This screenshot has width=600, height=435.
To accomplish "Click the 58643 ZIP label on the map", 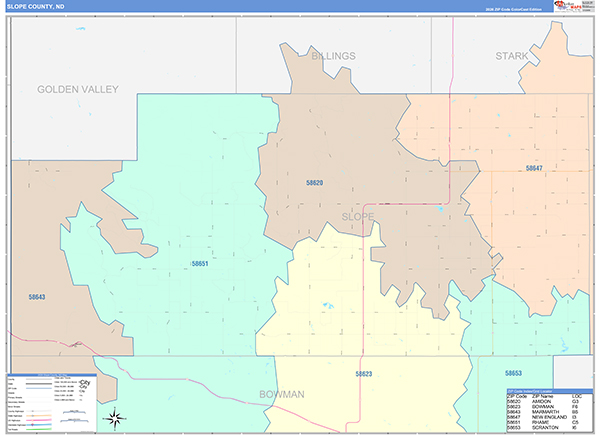I will coord(37,297).
